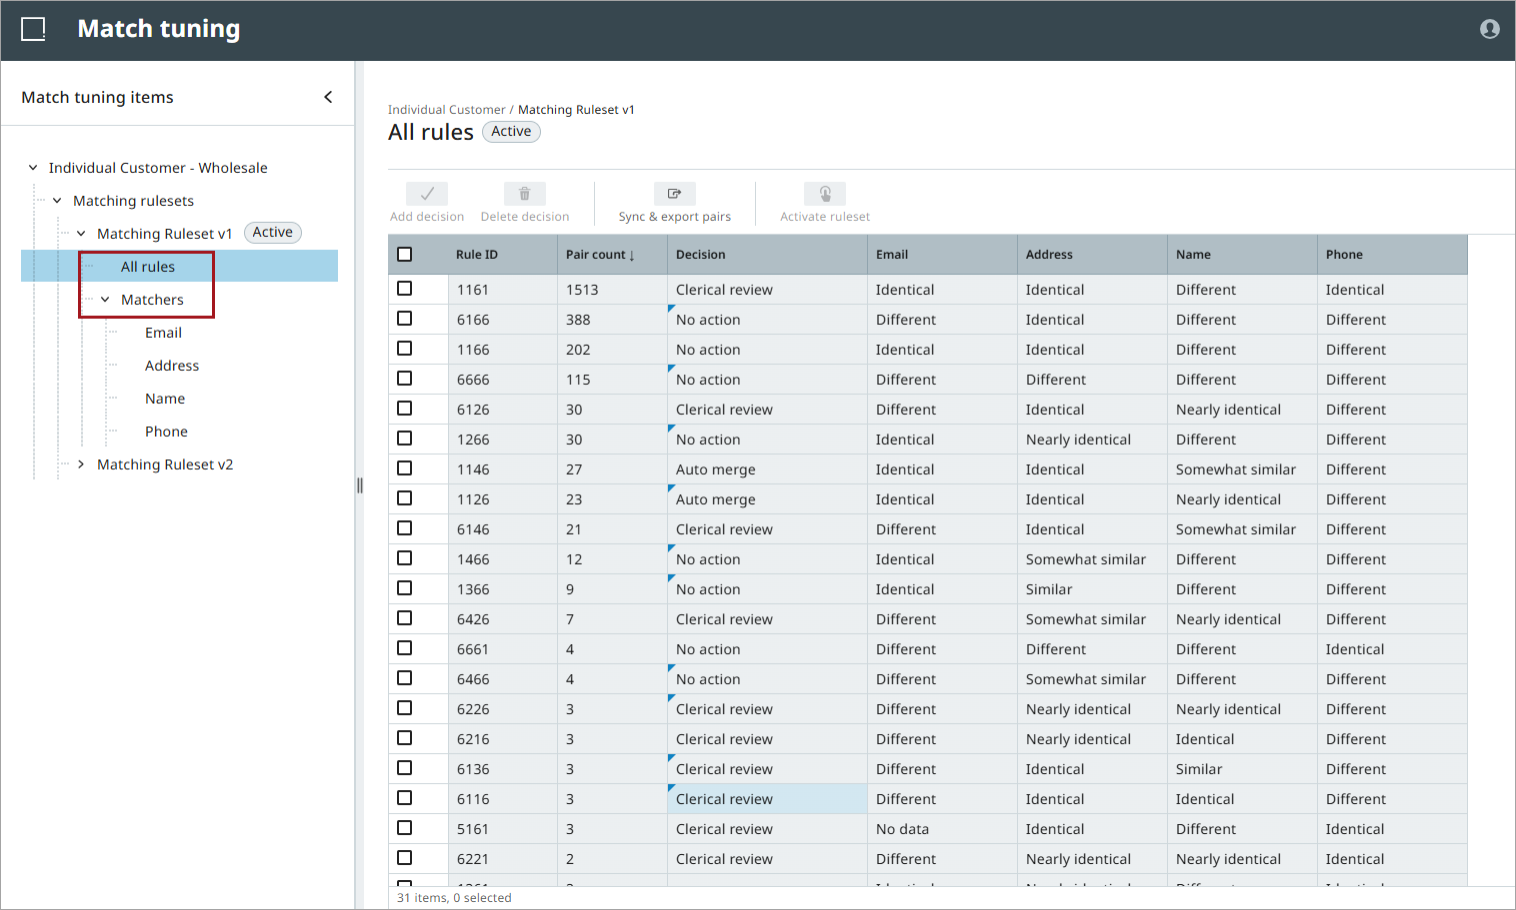This screenshot has height=910, width=1516.
Task: Select the checkbox for rule 6116
Action: [x=405, y=798]
